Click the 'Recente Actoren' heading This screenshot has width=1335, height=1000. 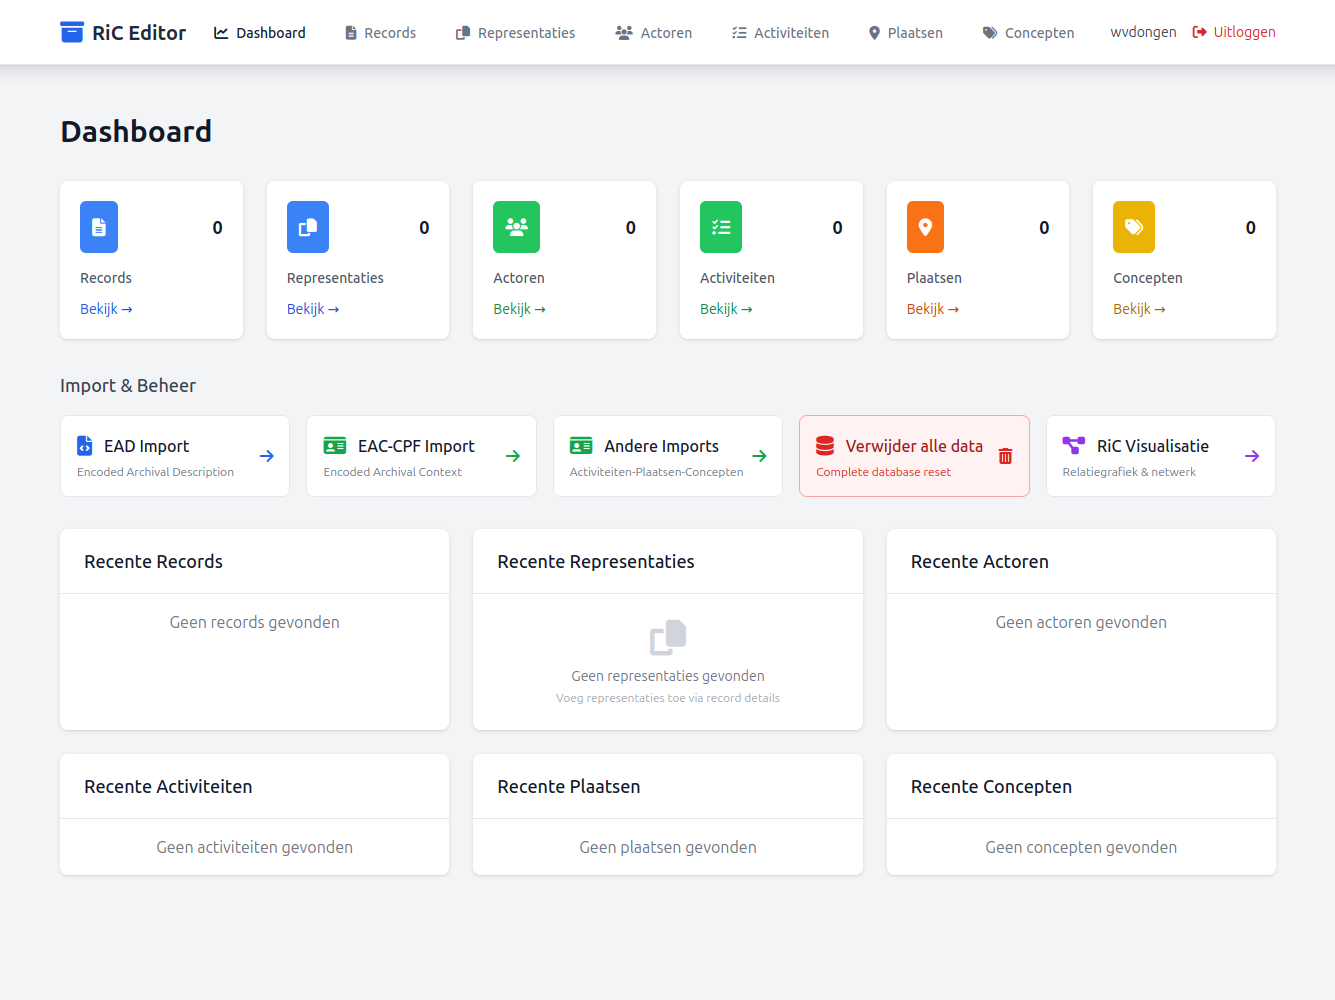(x=980, y=562)
